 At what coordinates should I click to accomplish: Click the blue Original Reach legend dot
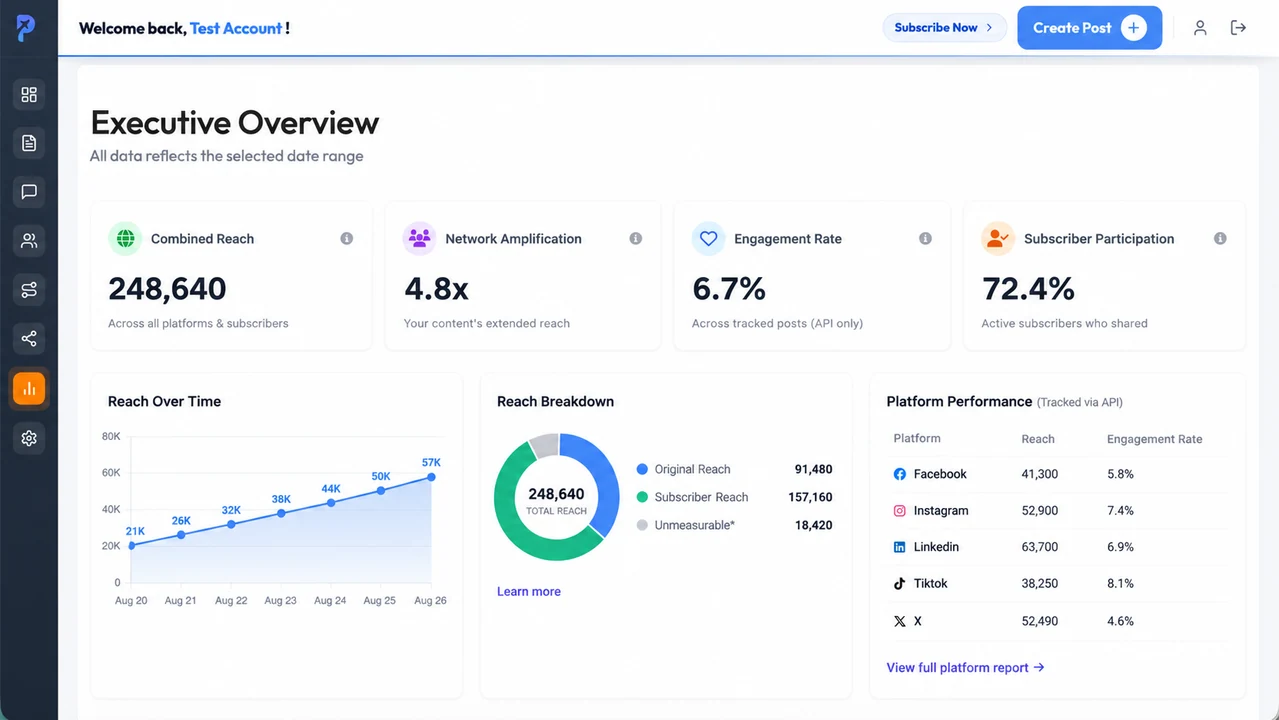[x=642, y=469]
